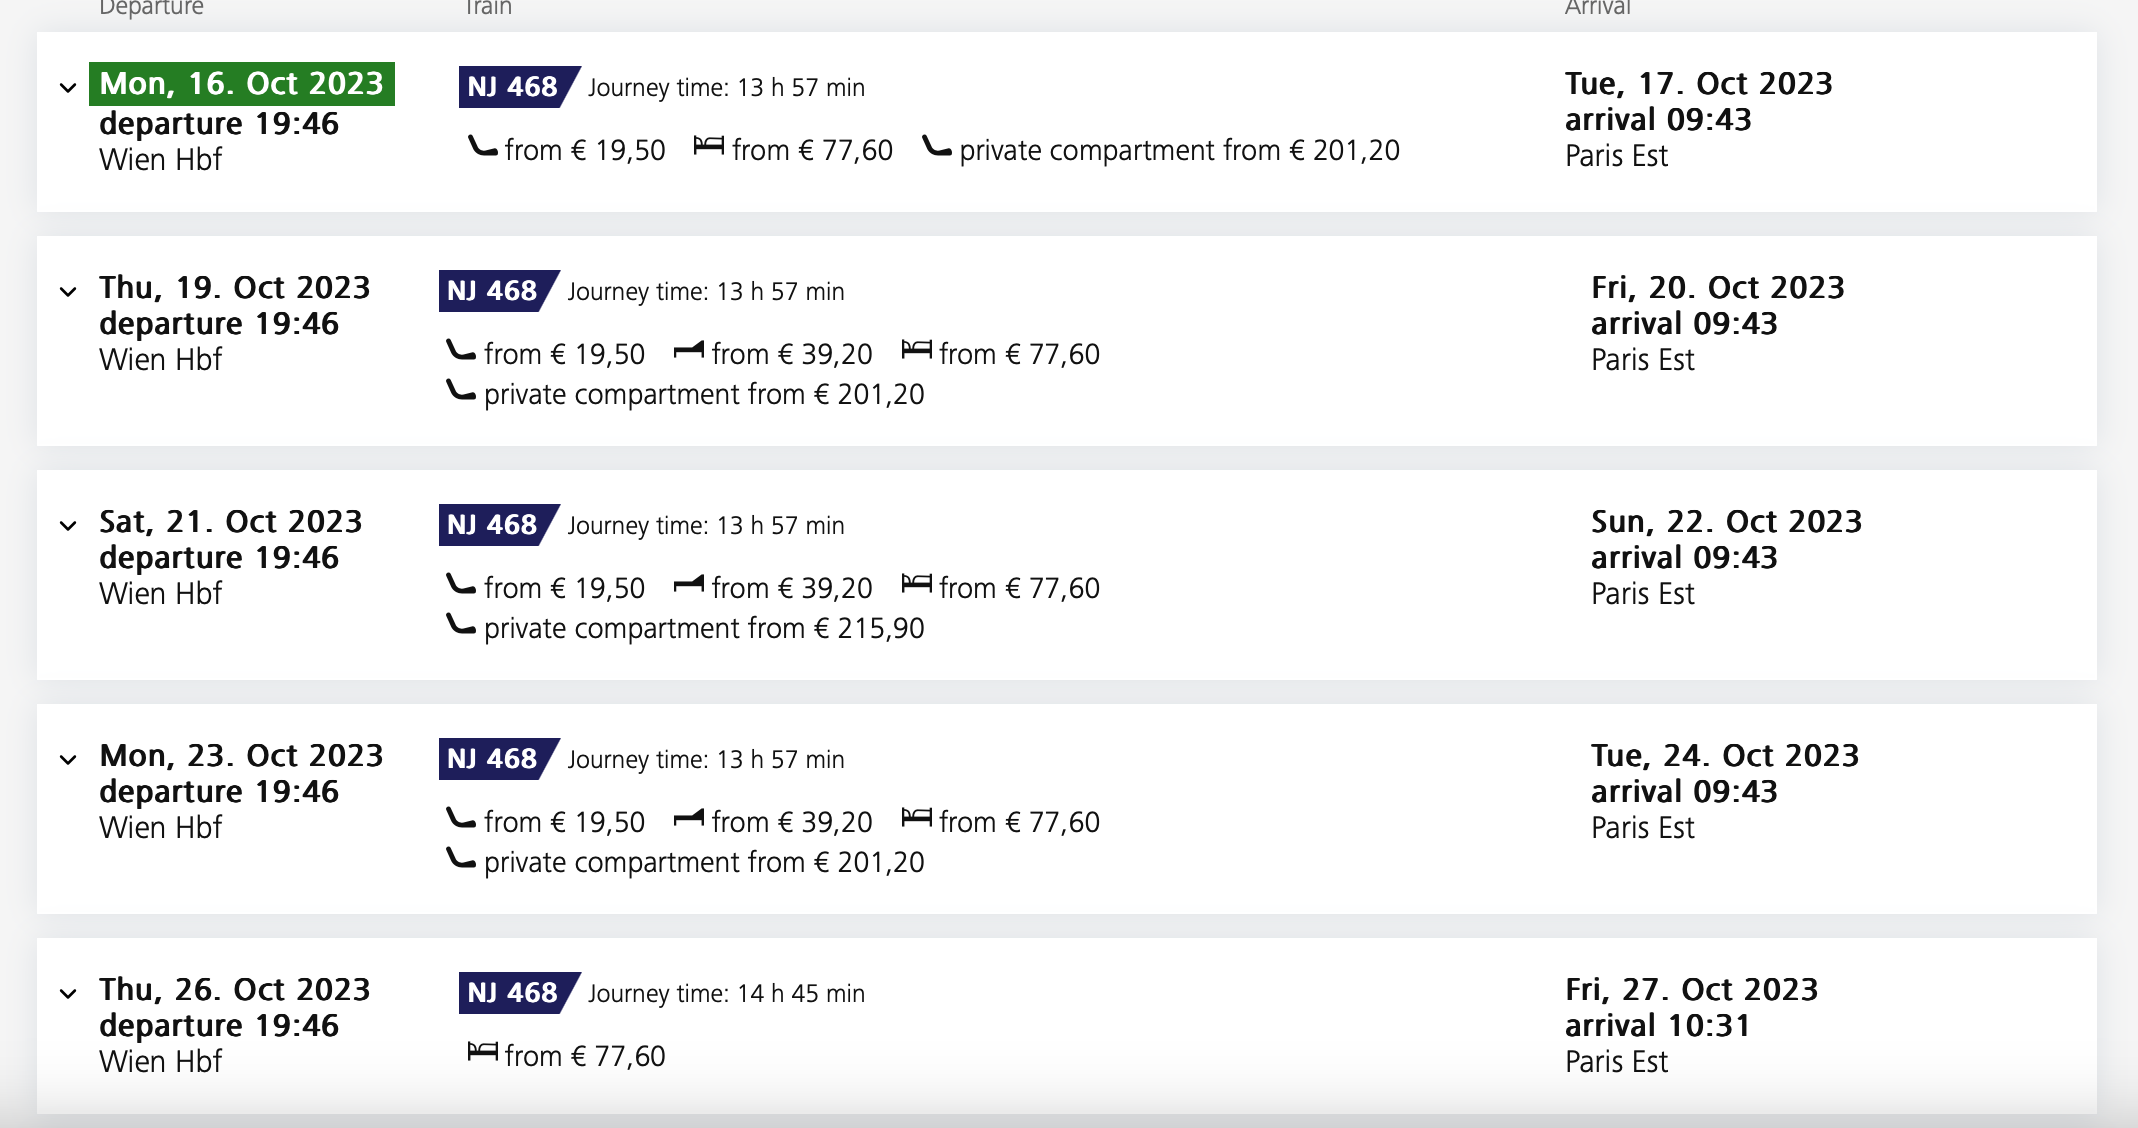This screenshot has height=1128, width=2138.
Task: Click seat icon for Mon 16 Oct fare
Action: pyautogui.click(x=483, y=148)
